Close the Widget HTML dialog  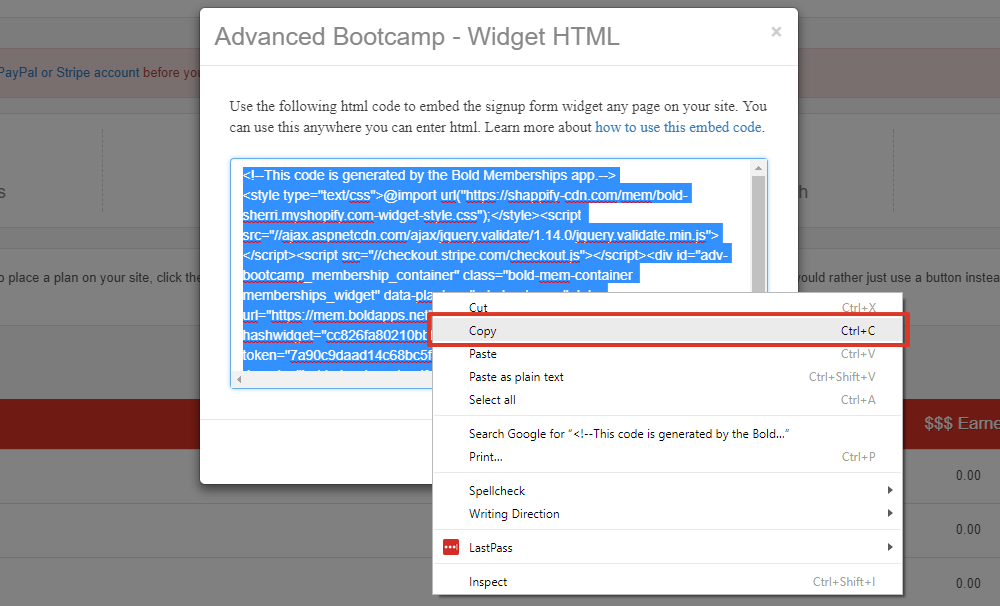(776, 32)
